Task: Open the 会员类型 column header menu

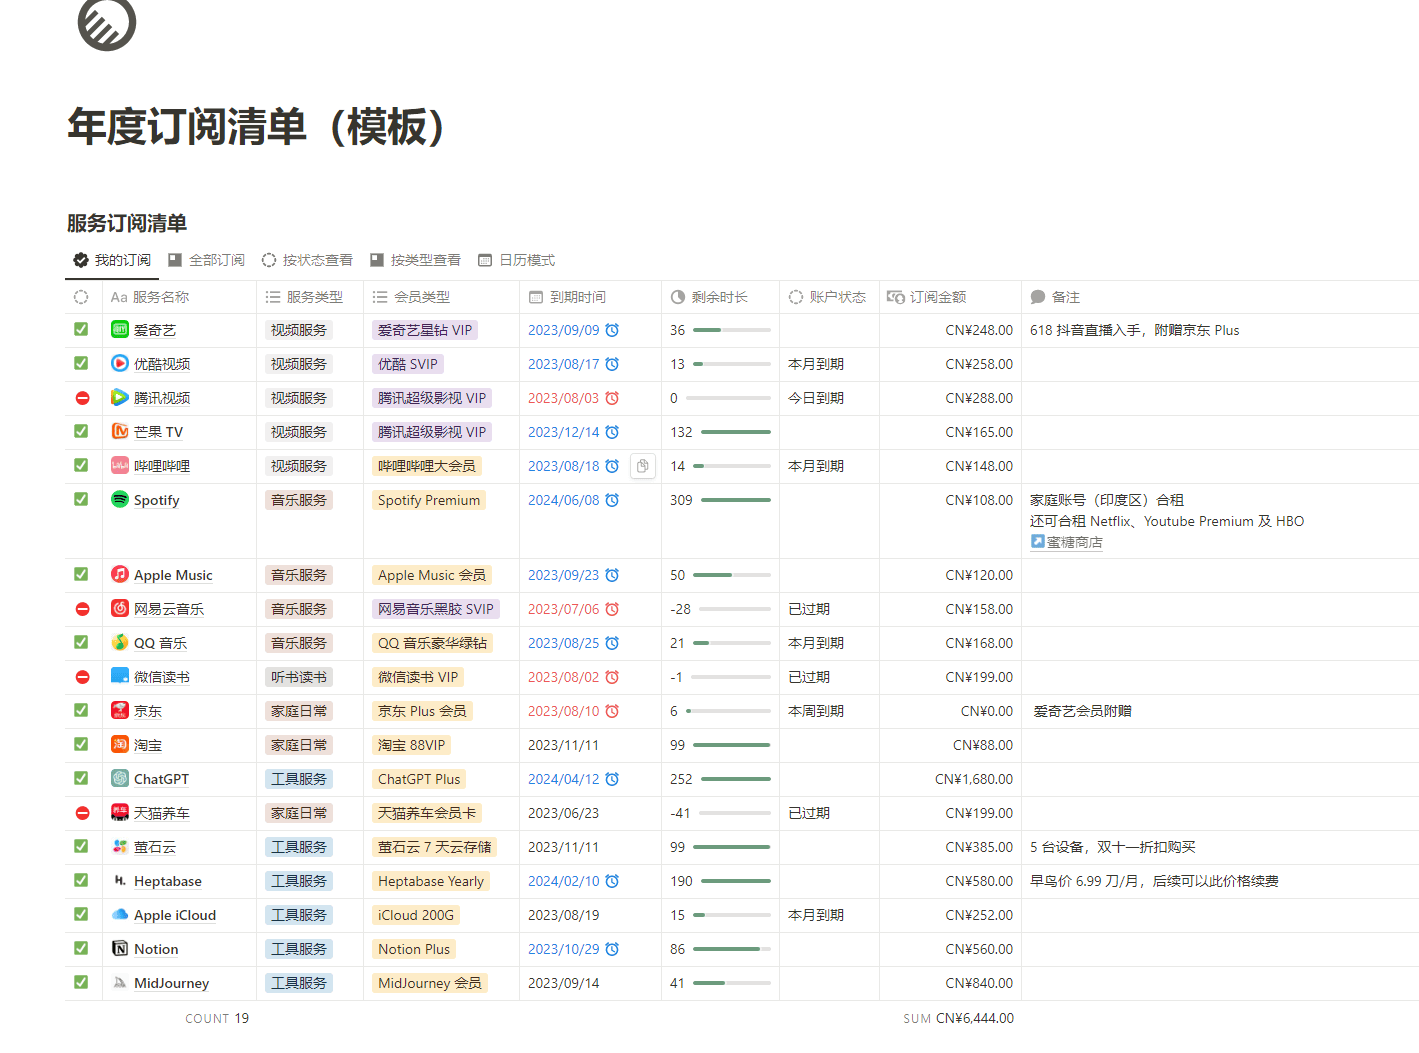Action: point(441,297)
